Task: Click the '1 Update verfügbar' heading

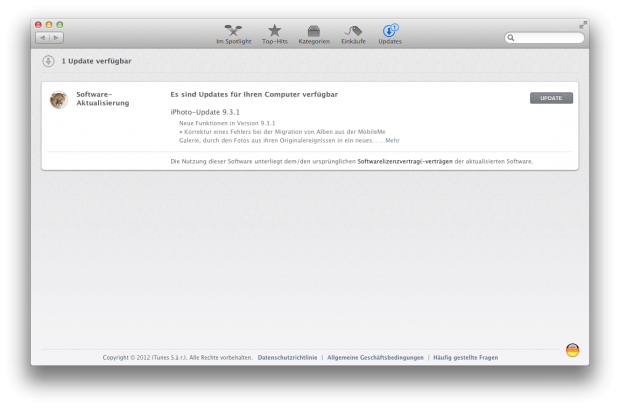Action: coord(96,61)
